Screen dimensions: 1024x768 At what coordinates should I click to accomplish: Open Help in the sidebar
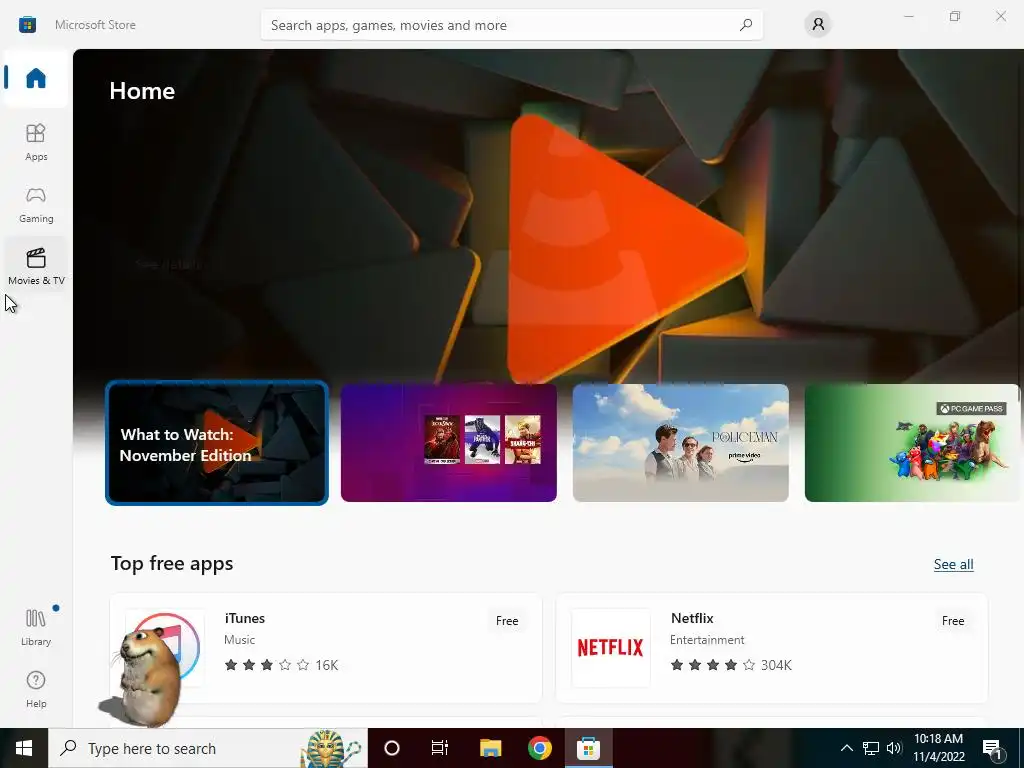tap(36, 688)
